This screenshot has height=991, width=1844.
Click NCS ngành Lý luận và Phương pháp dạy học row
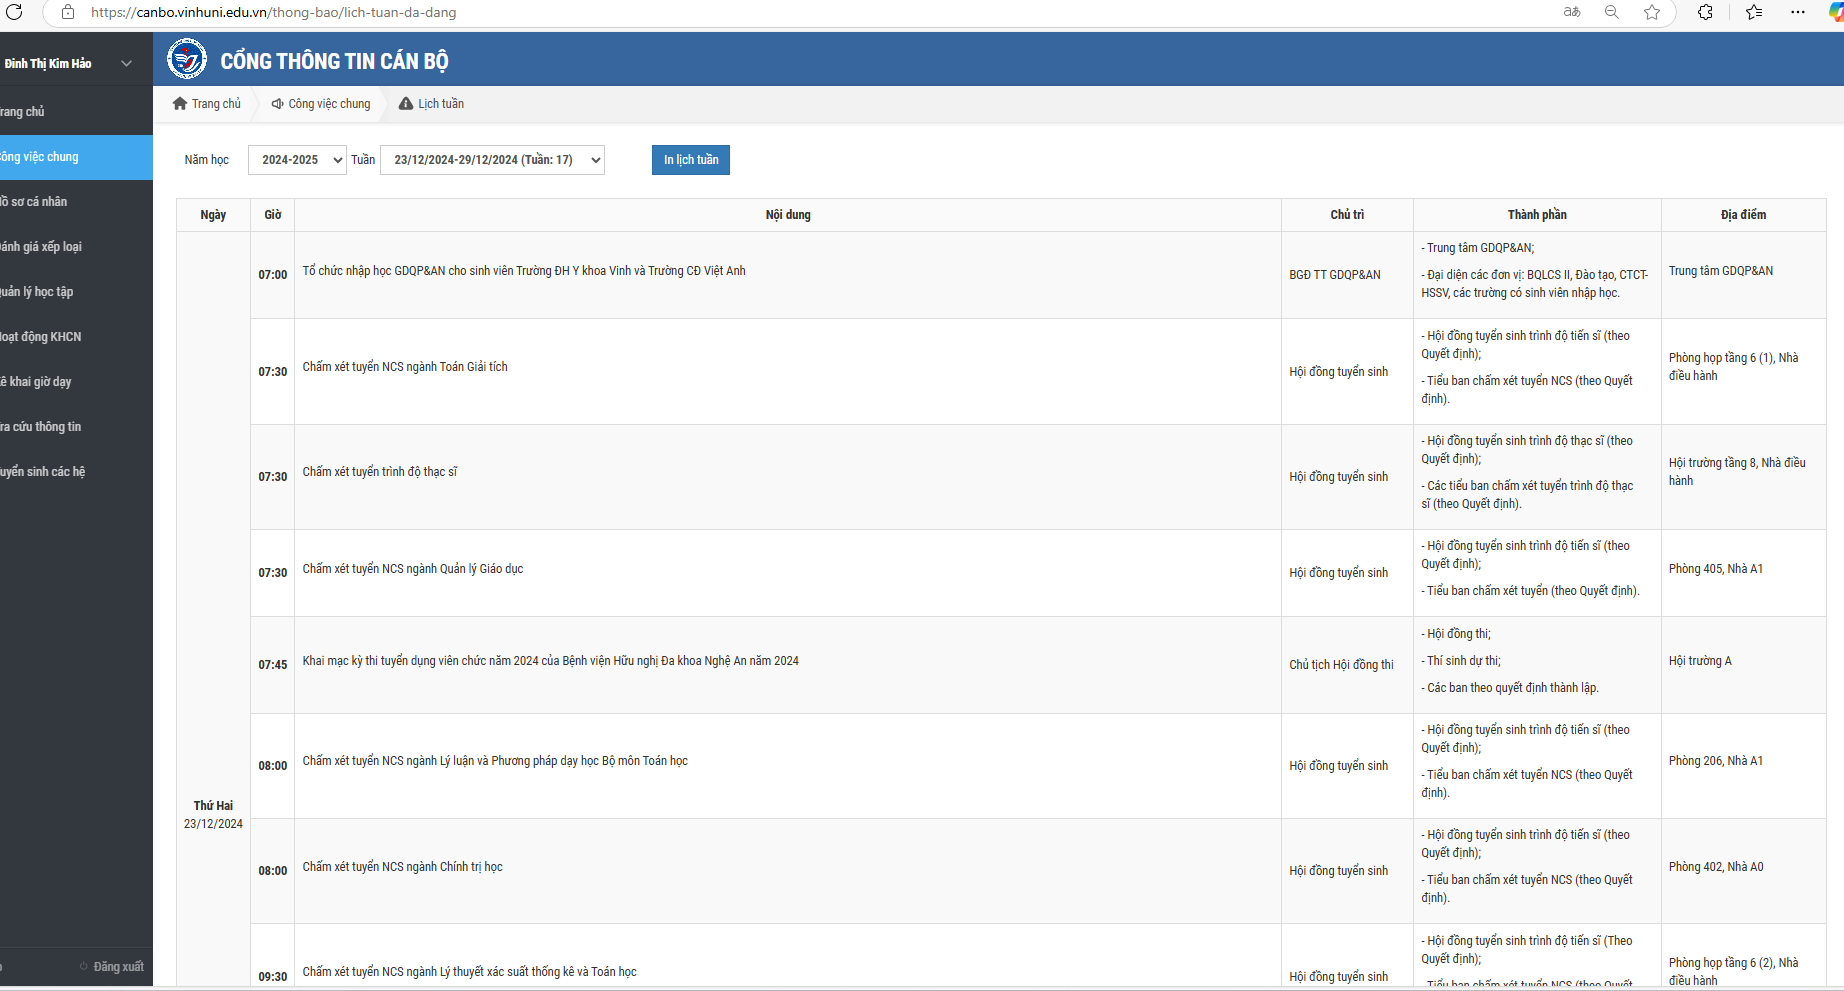coord(495,761)
